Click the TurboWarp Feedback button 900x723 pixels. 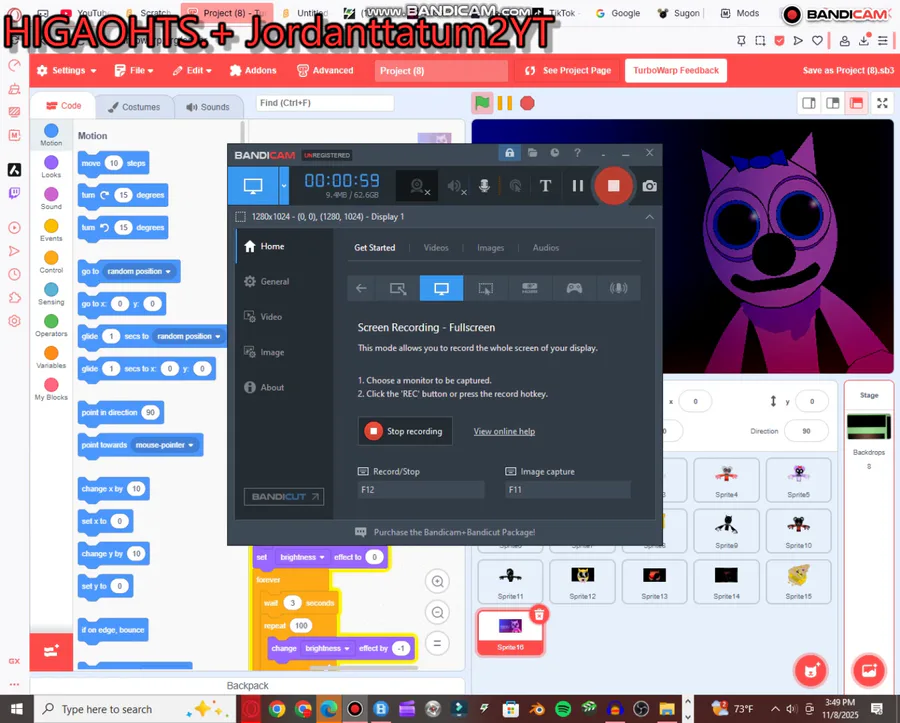pos(676,71)
